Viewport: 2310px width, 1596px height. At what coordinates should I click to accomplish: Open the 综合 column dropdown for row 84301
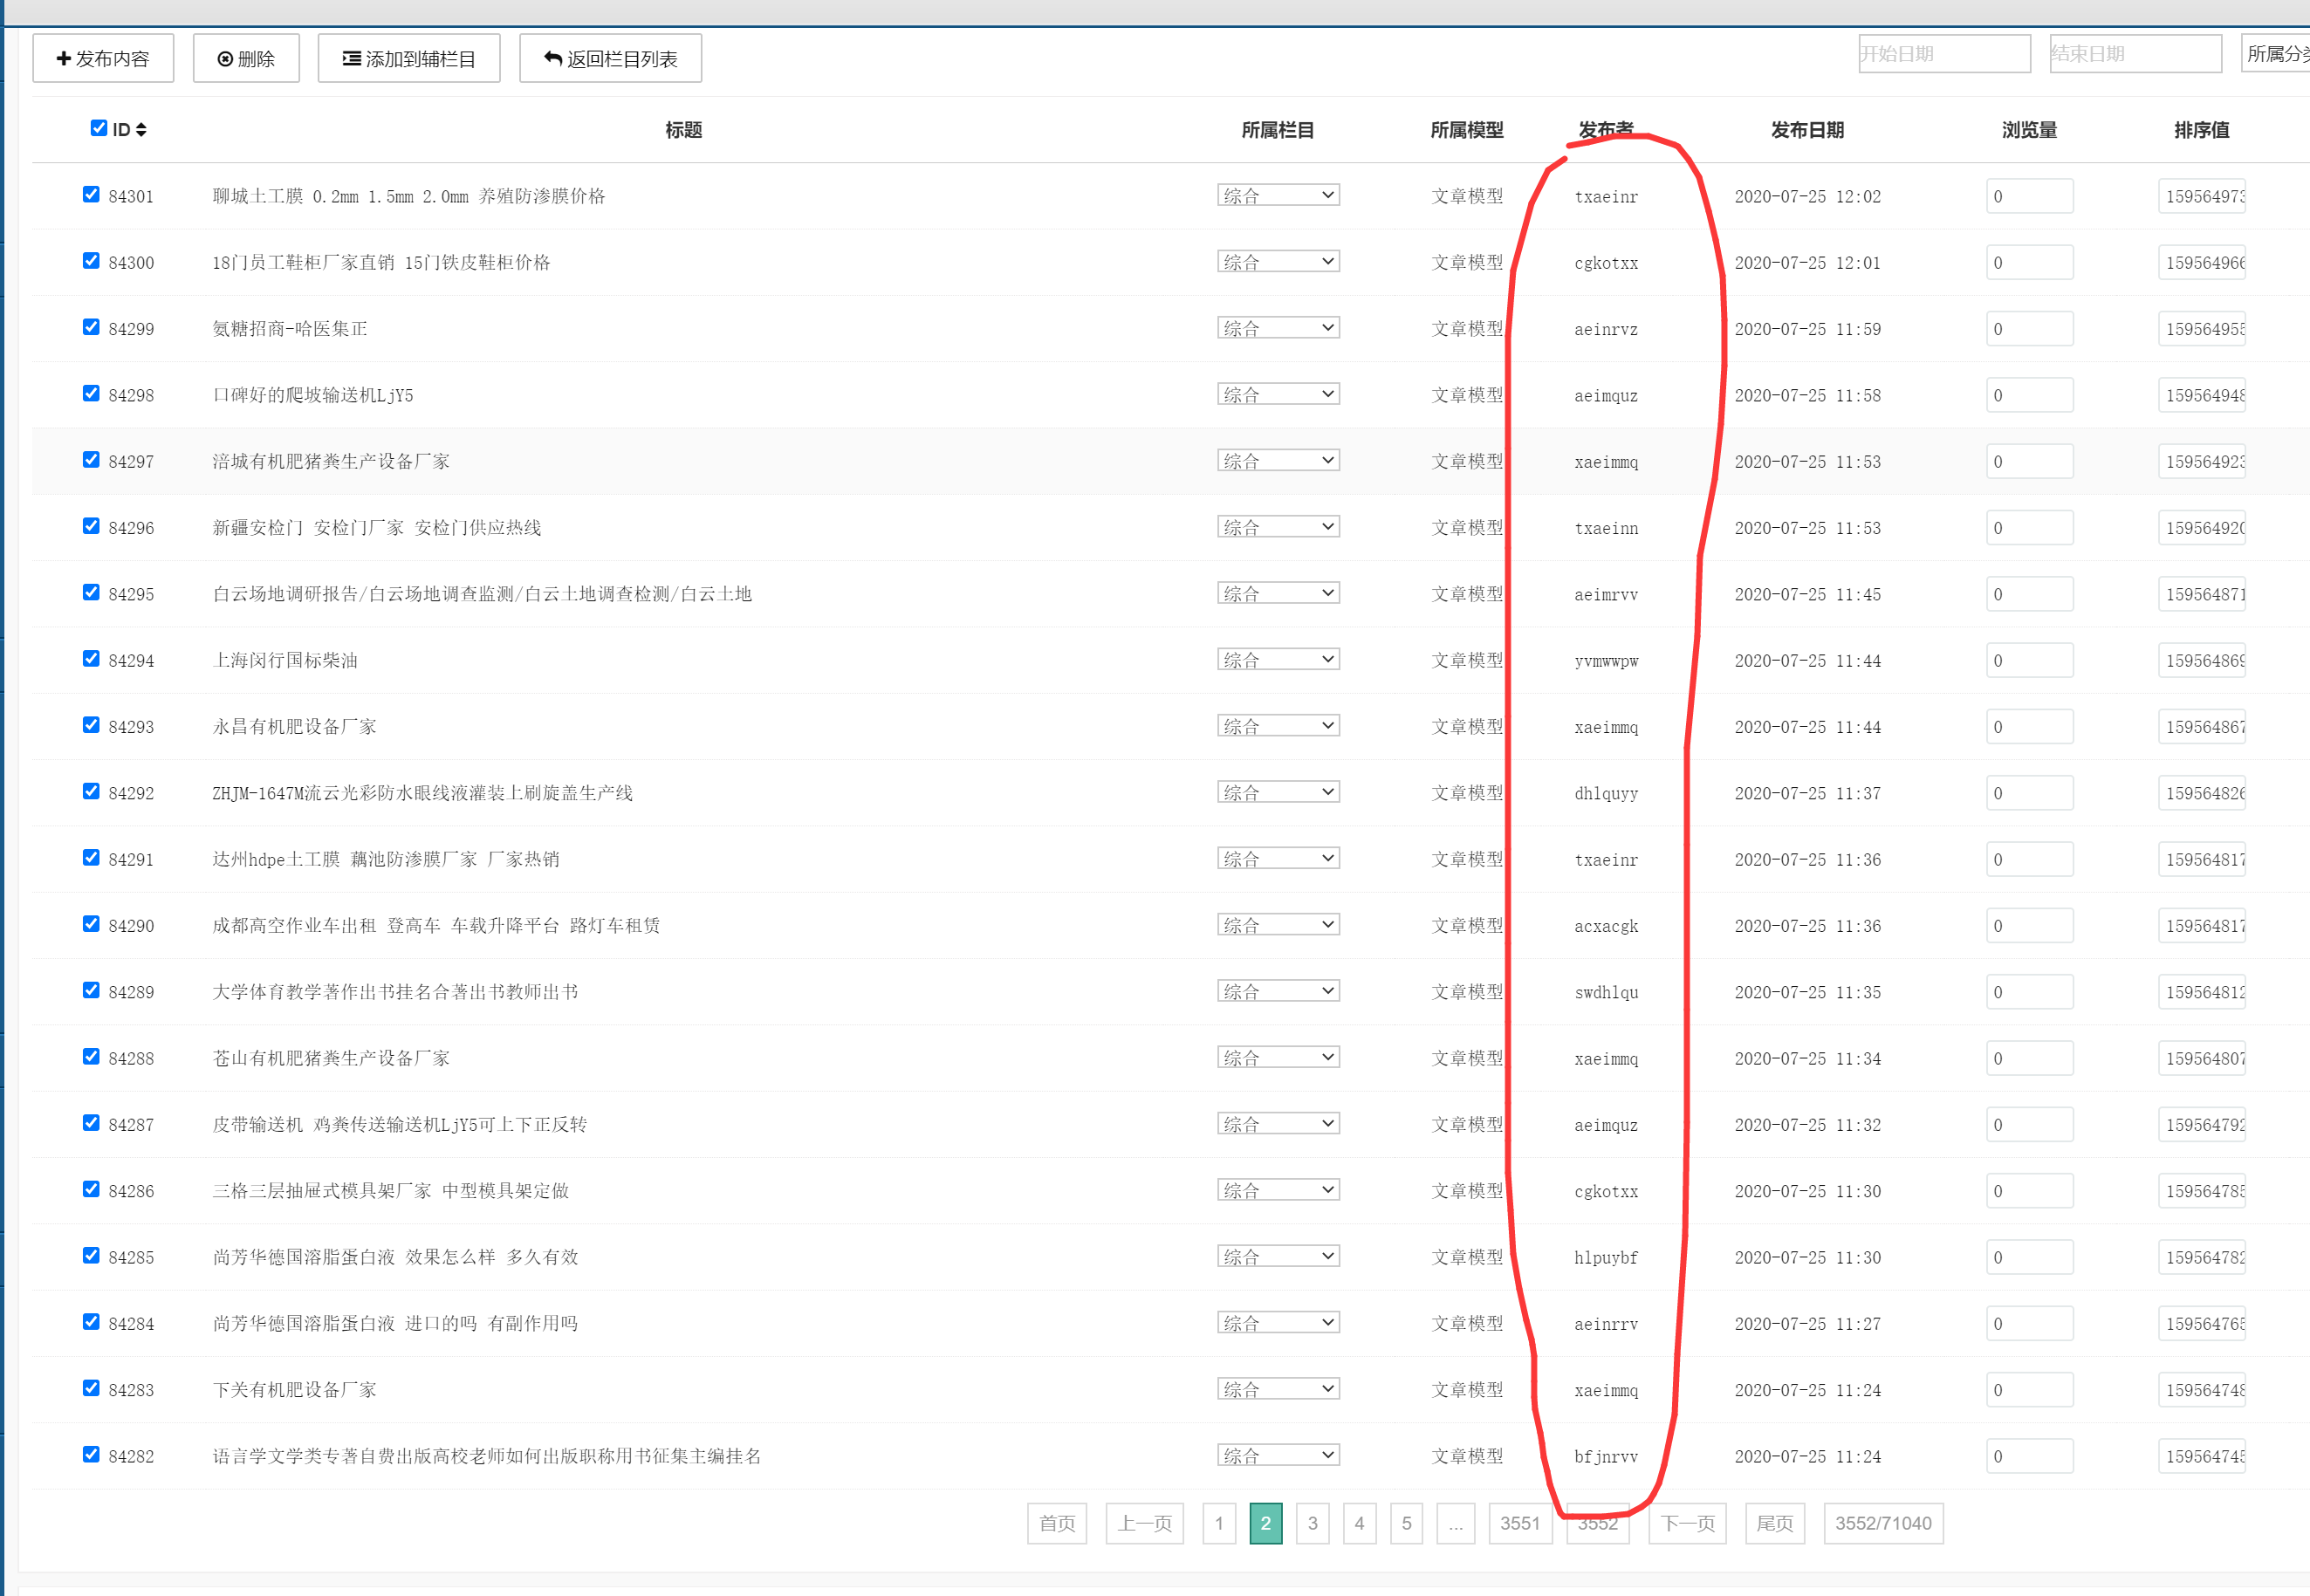1278,195
